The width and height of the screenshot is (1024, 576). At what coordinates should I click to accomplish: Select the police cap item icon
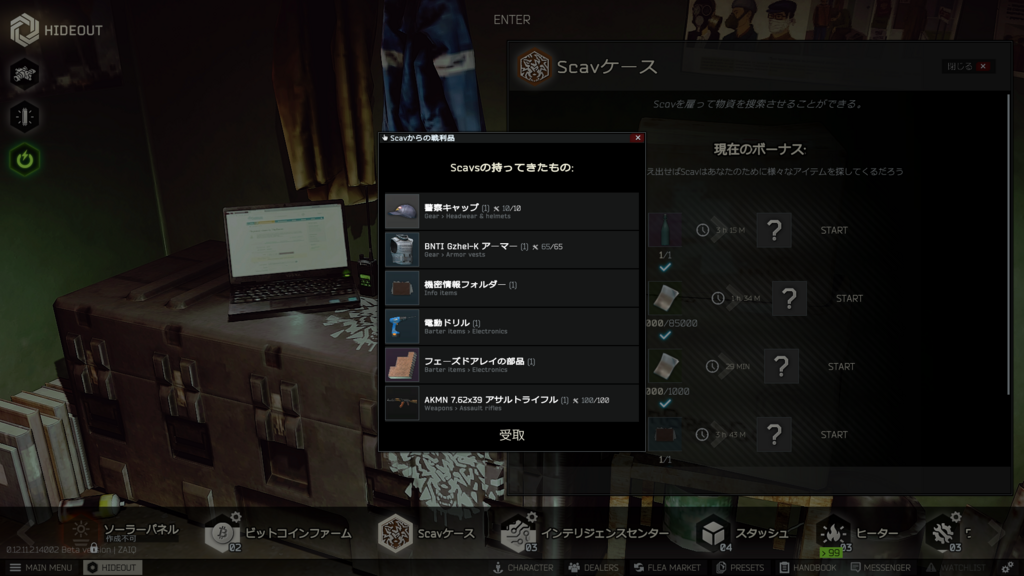pyautogui.click(x=402, y=211)
